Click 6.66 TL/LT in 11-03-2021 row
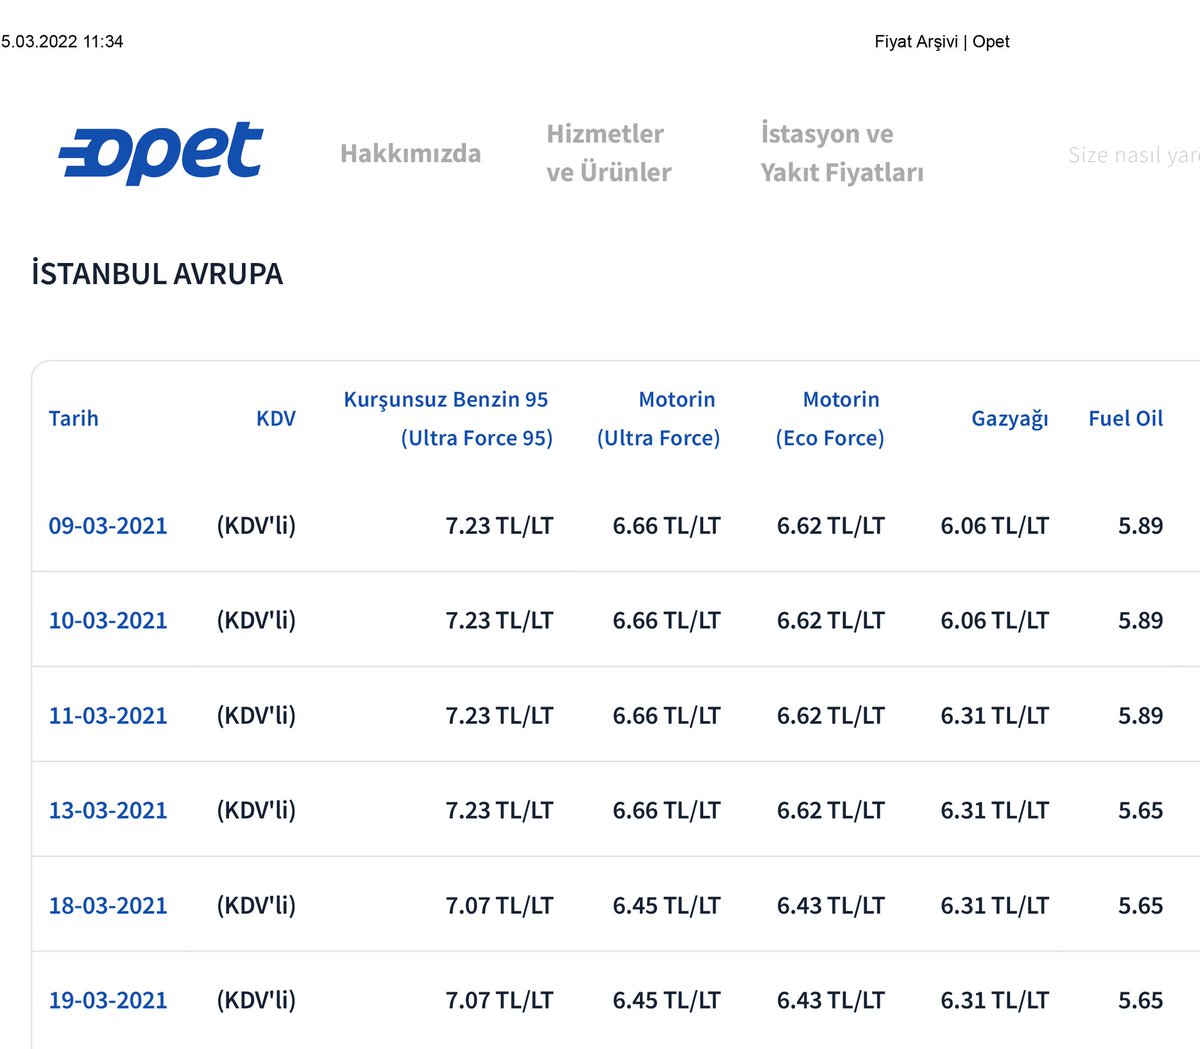 click(666, 715)
